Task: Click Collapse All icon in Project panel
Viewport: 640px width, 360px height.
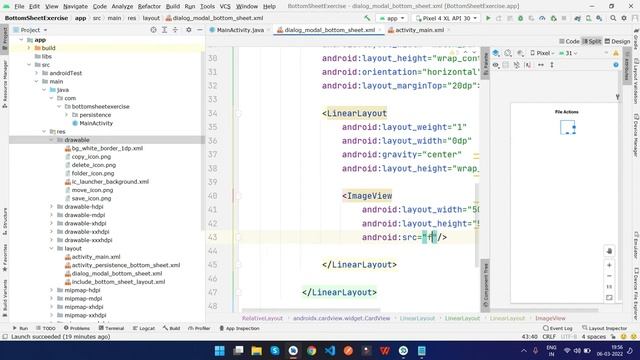Action: click(x=175, y=30)
